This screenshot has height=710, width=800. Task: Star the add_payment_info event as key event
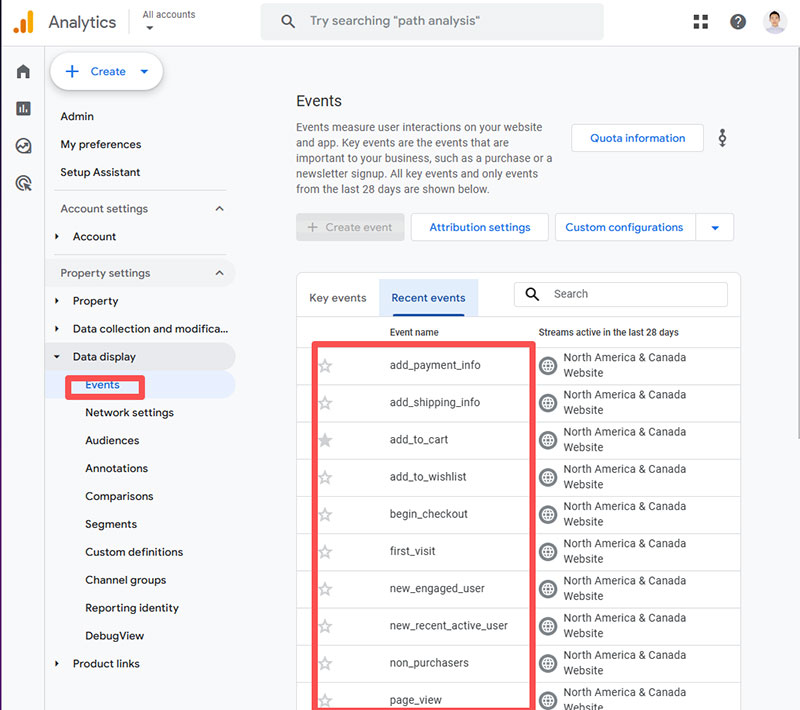(325, 366)
